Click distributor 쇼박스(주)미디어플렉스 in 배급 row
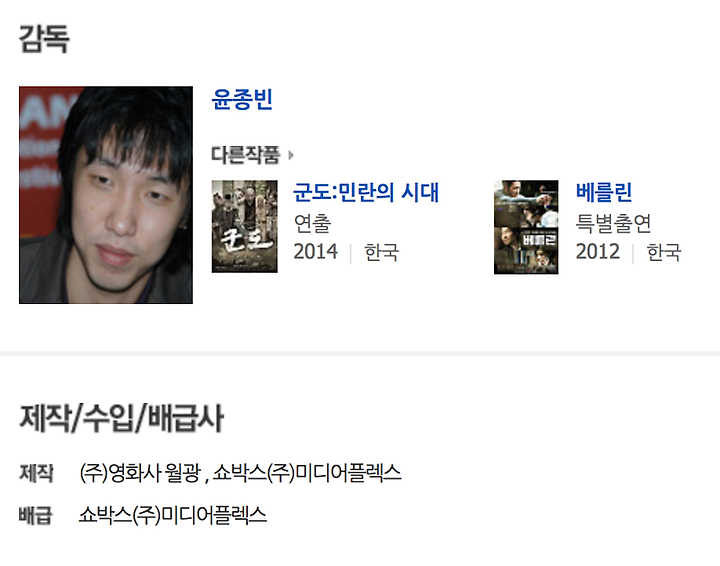 [173, 515]
